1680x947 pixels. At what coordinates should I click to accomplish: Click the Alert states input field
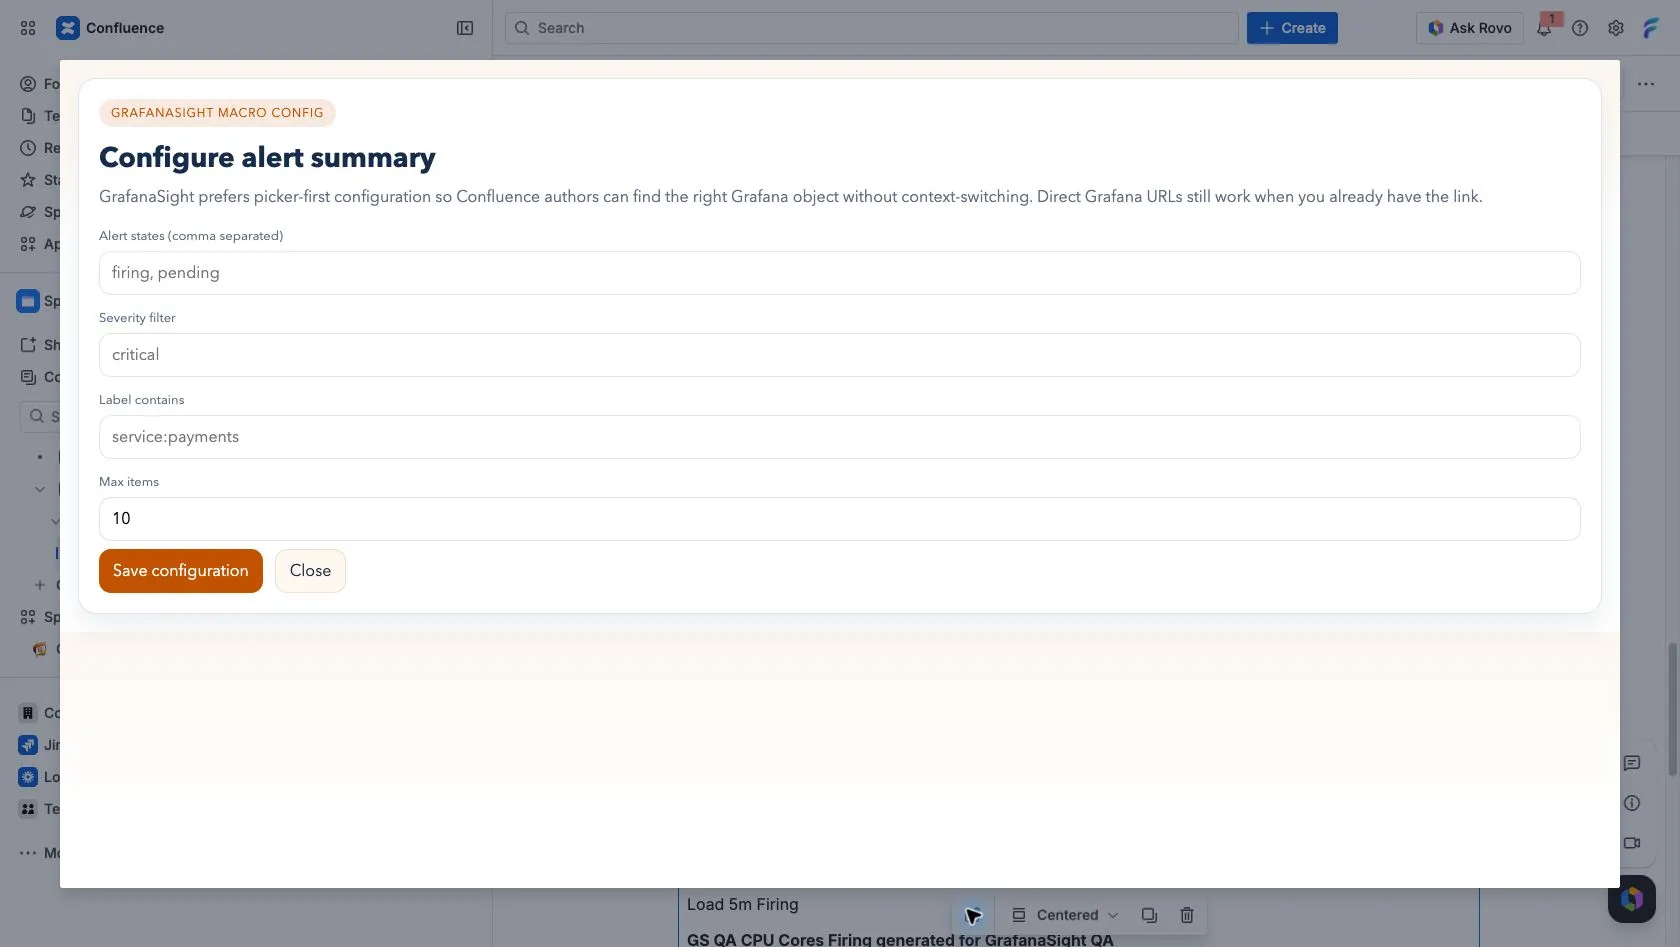coord(840,273)
